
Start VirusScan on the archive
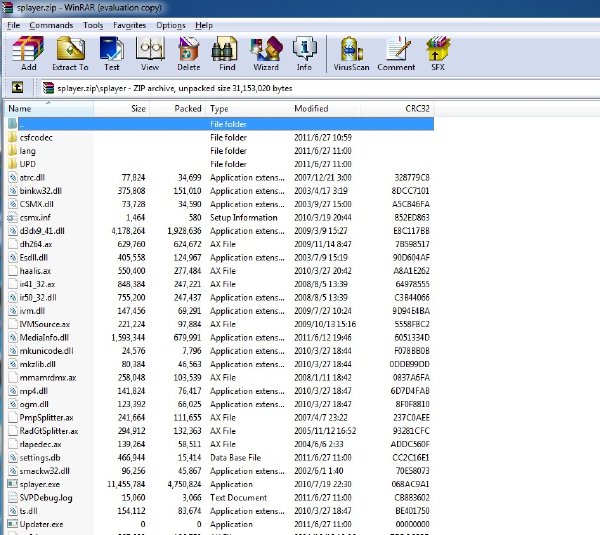tap(351, 49)
